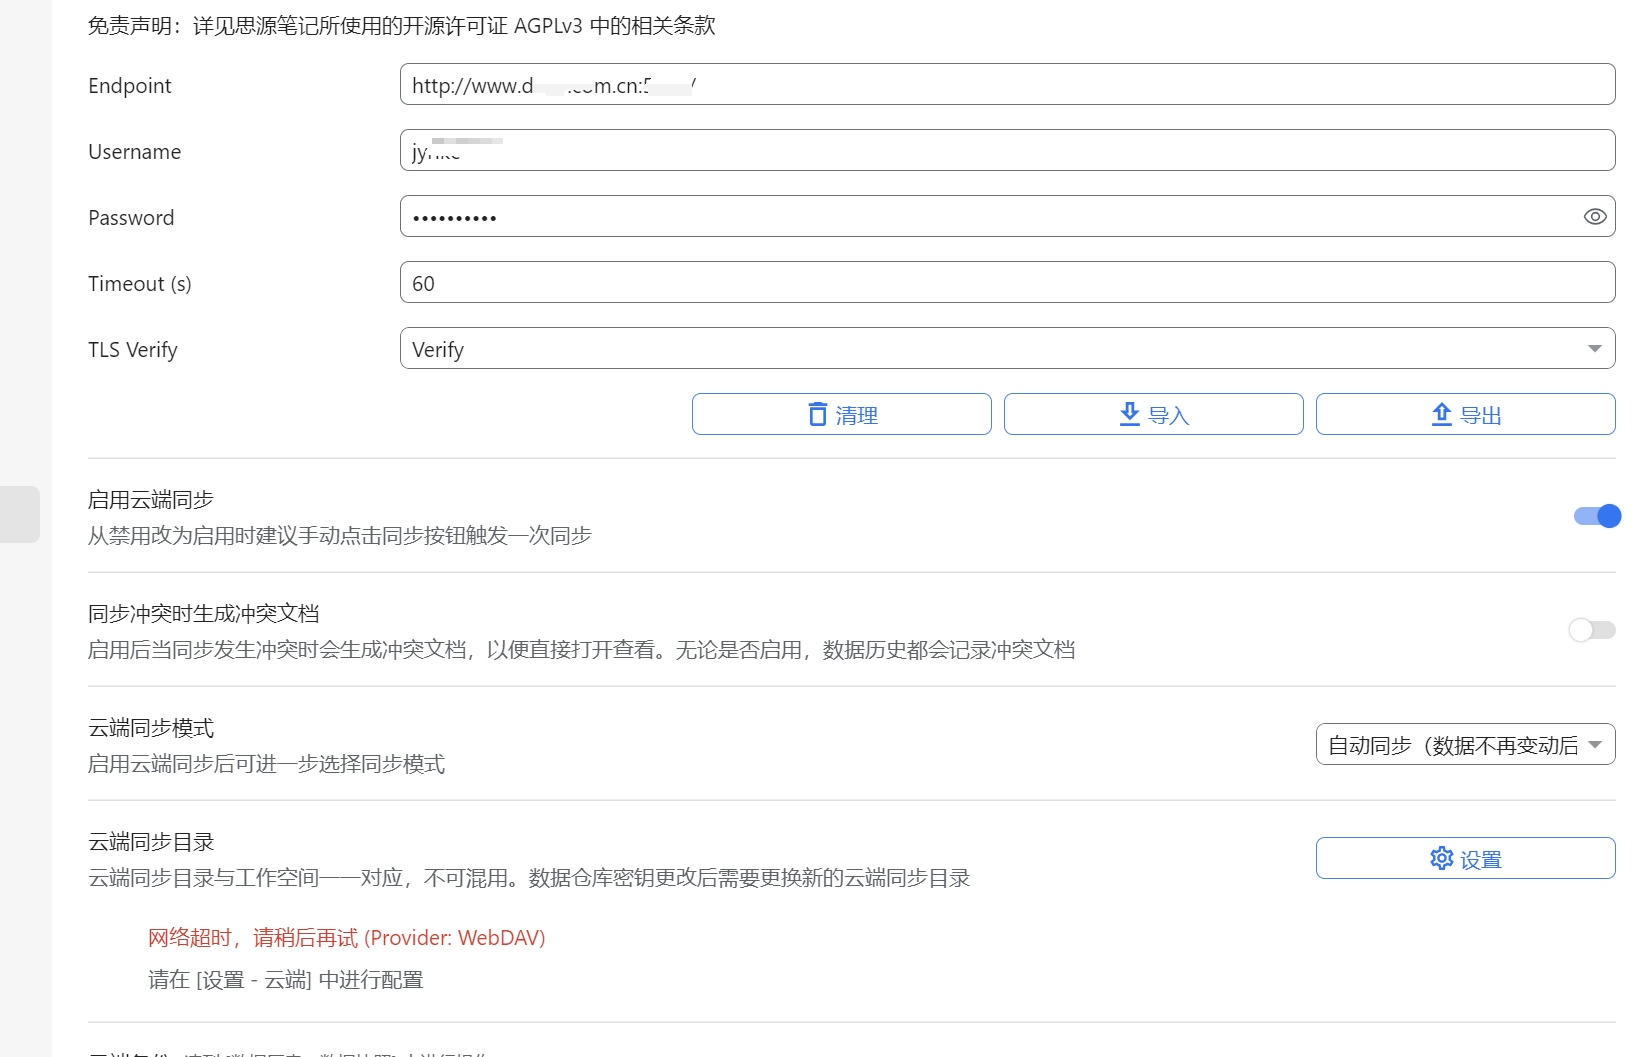The image size is (1636, 1057).
Task: Select the Username text field
Action: pos(1006,150)
